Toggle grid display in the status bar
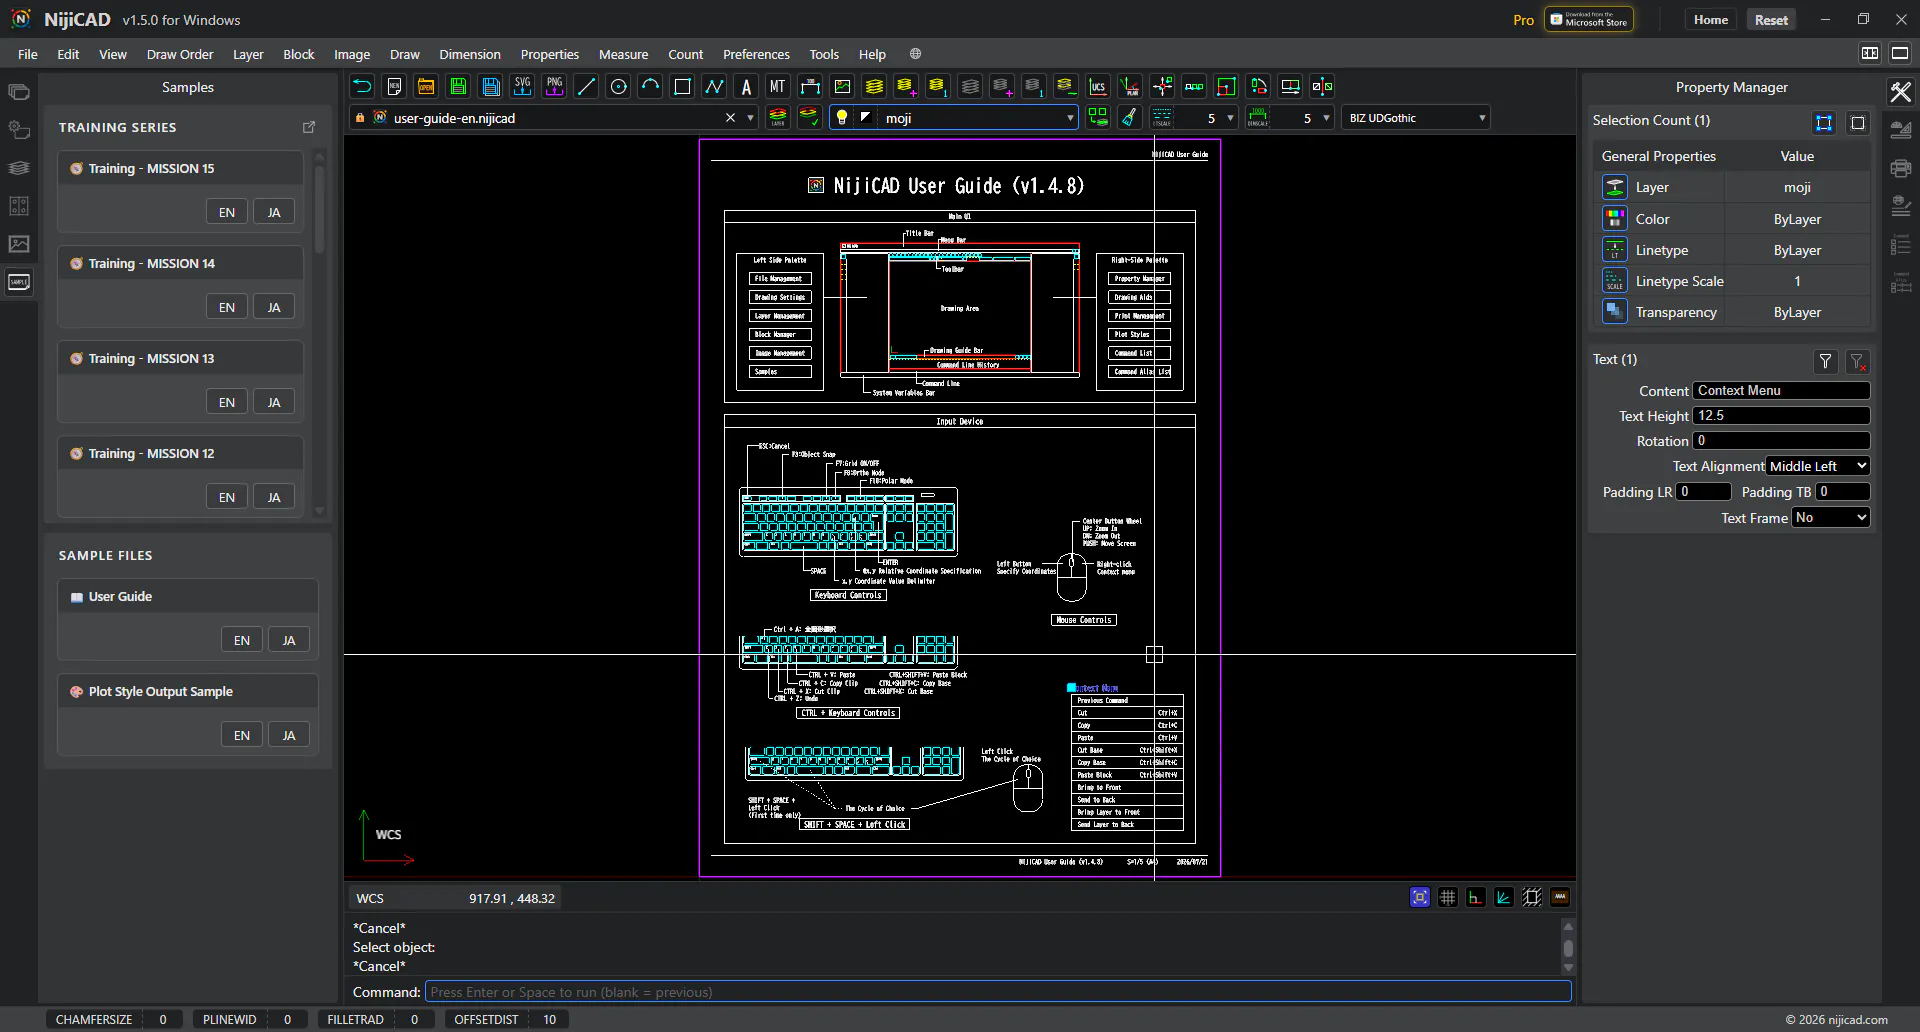This screenshot has width=1920, height=1032. (1448, 898)
